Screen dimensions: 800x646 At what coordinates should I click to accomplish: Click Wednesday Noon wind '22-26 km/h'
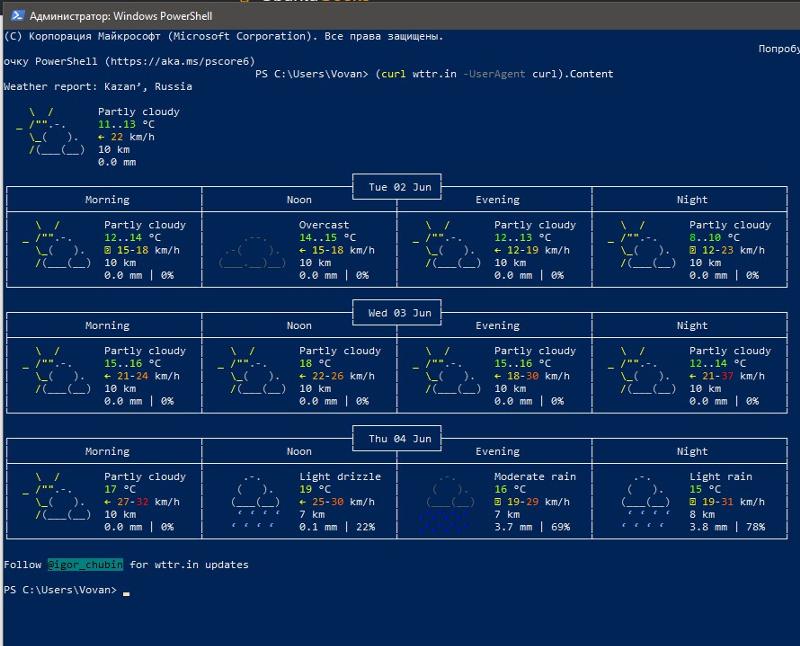[x=343, y=376]
